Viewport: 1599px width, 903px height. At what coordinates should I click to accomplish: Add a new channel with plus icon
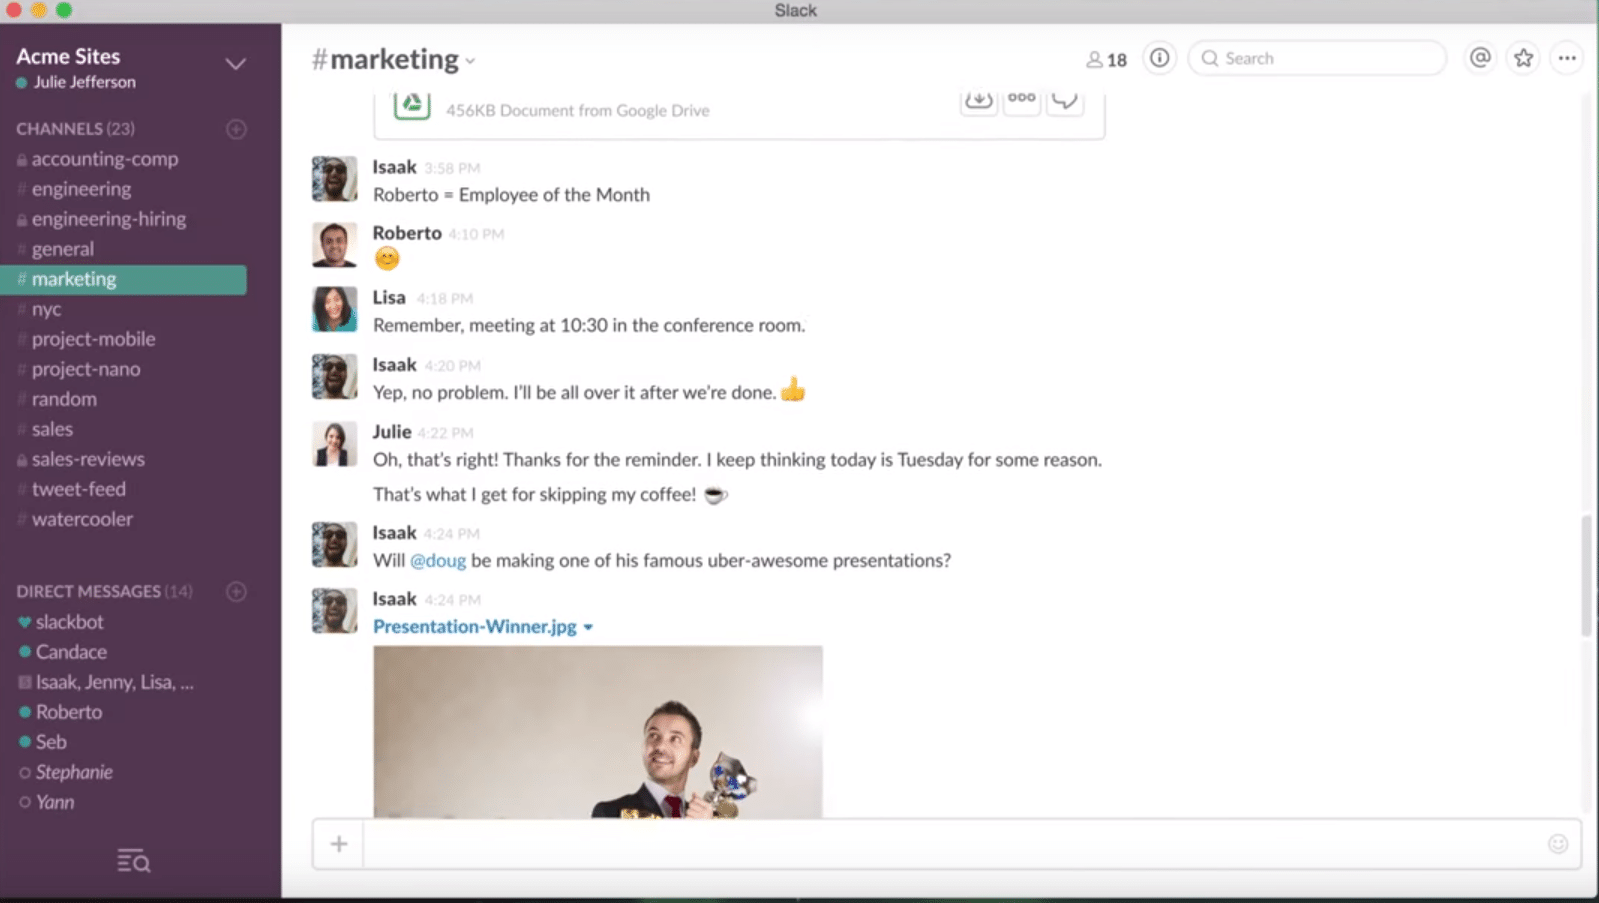pos(236,129)
